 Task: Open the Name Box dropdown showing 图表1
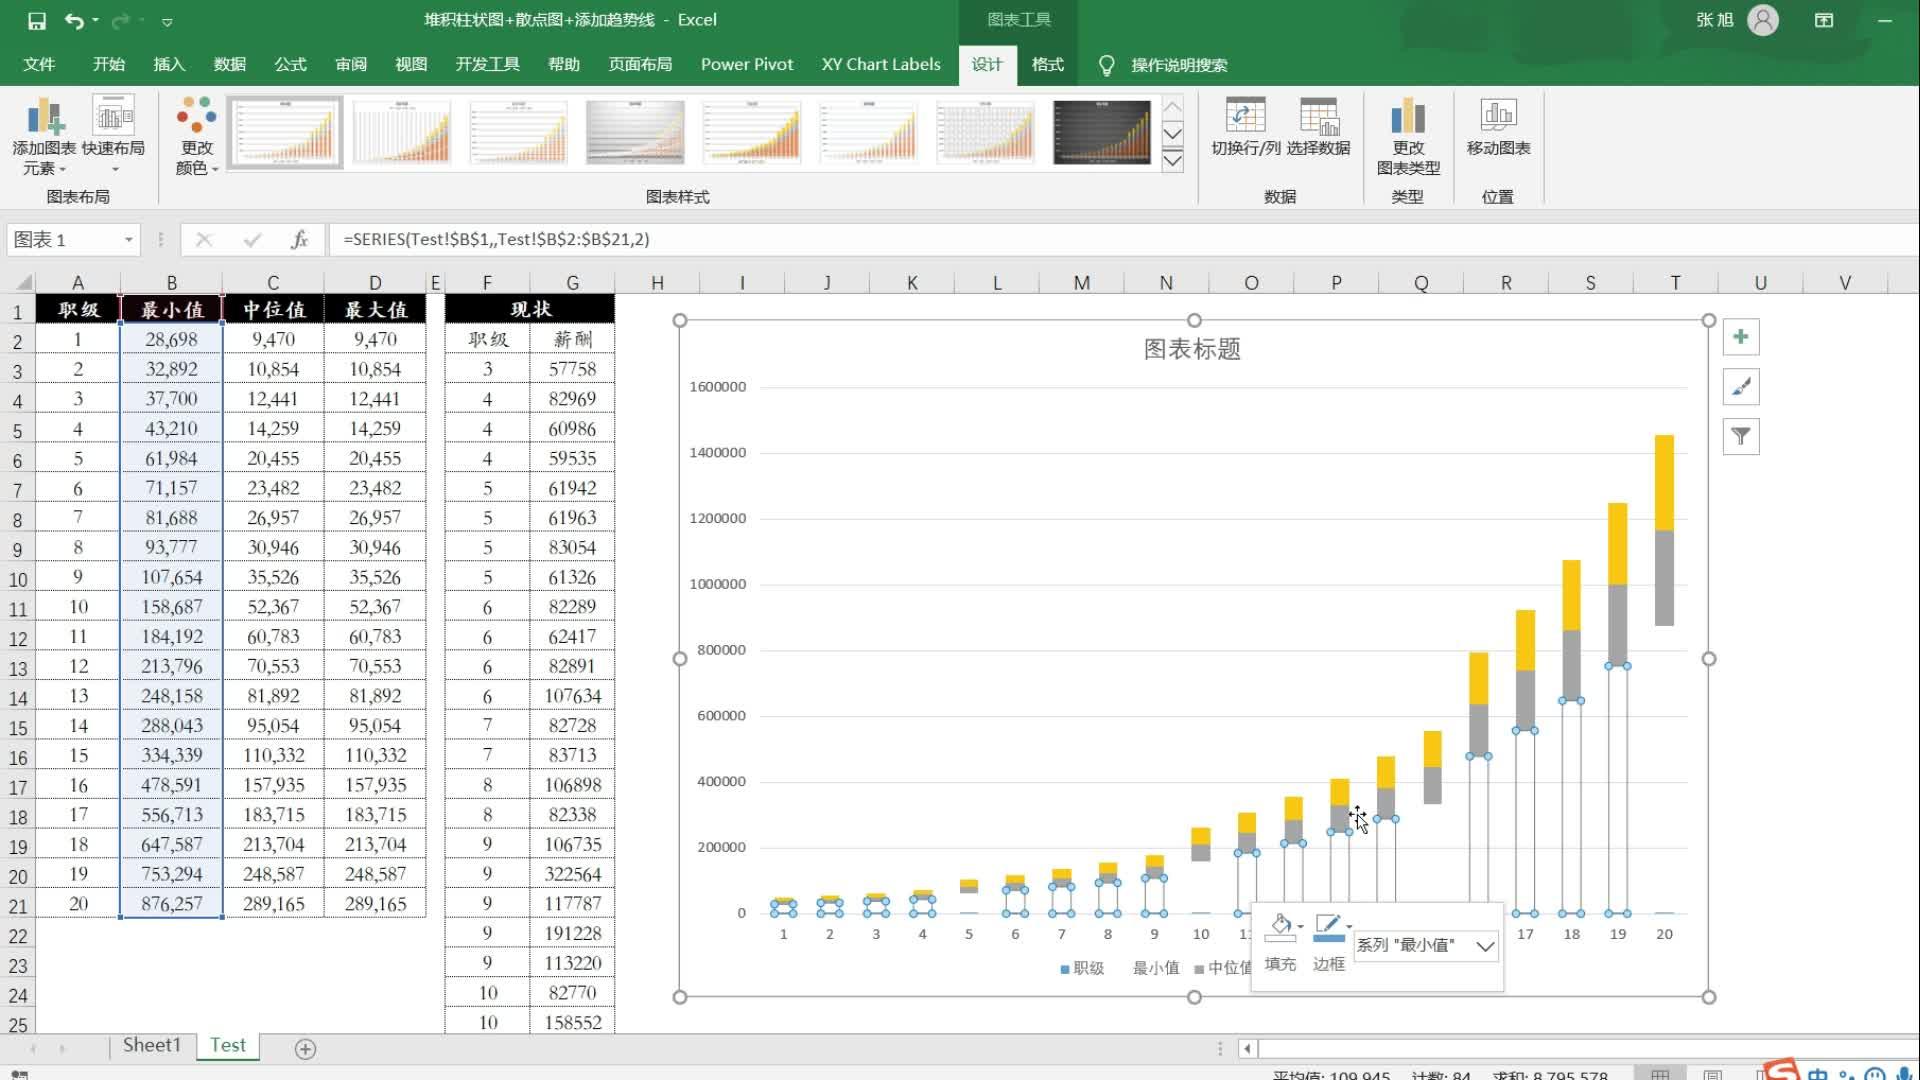coord(127,240)
